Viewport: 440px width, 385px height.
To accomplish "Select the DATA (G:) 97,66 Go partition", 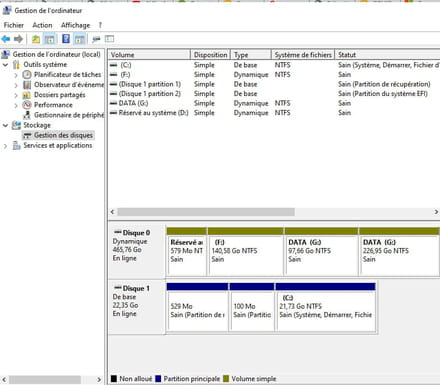I will [321, 252].
